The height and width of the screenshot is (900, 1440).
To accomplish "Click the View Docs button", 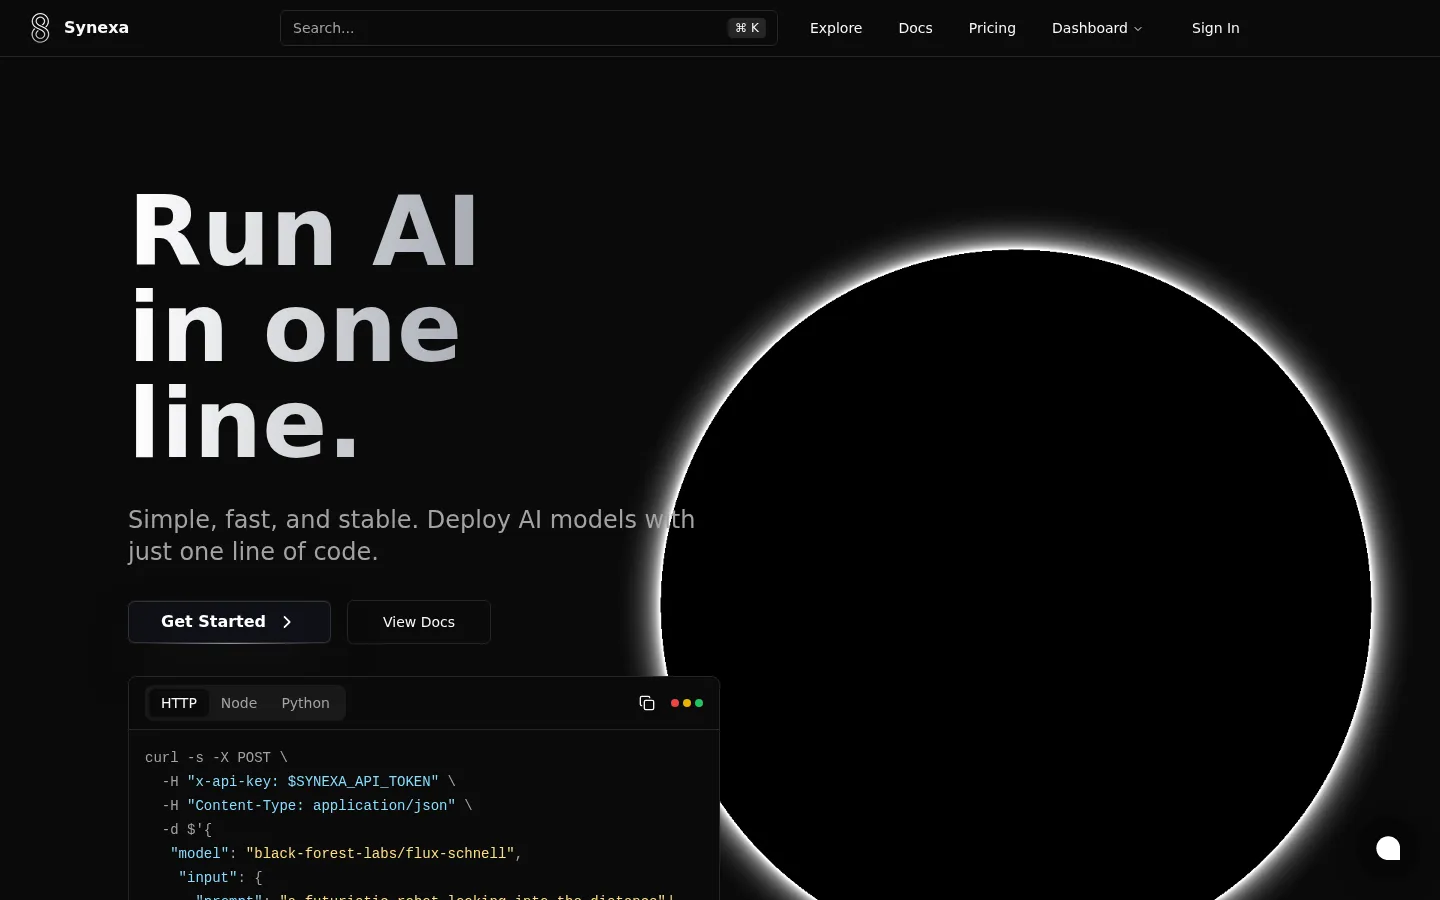I will click(419, 622).
